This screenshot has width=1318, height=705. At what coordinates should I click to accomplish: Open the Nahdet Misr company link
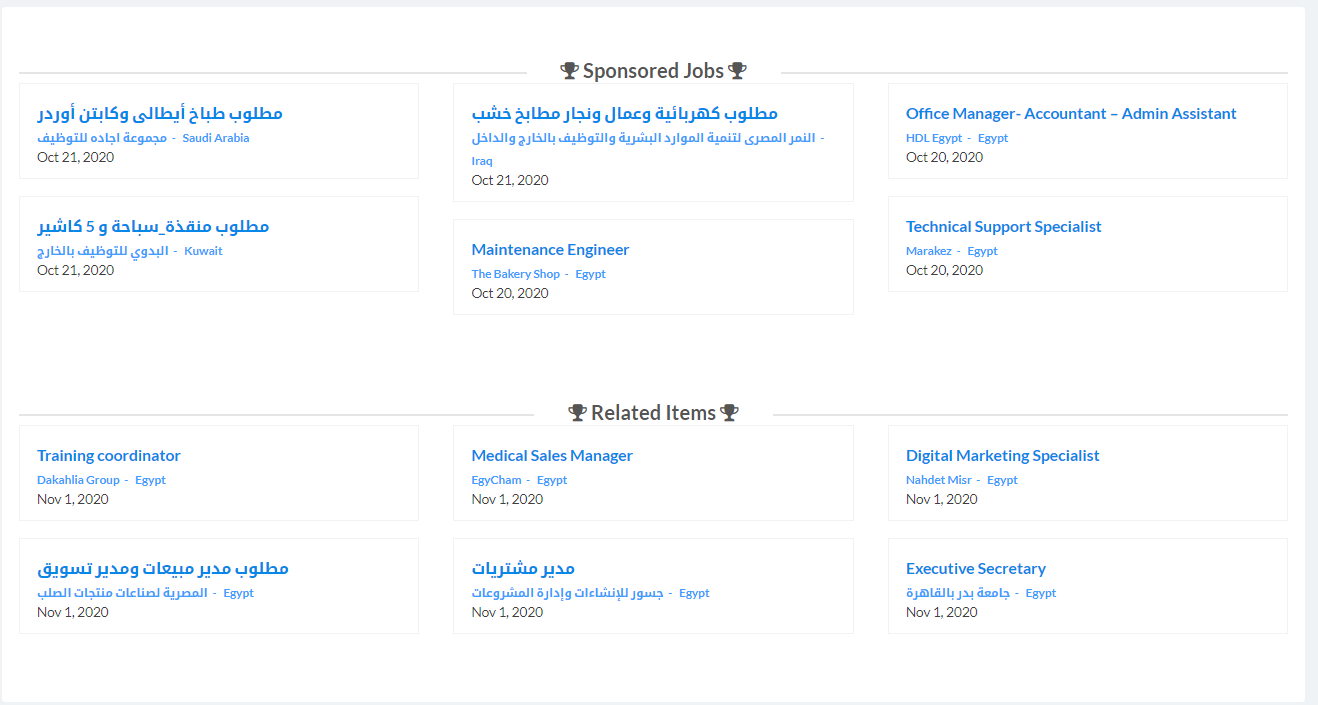tap(938, 480)
